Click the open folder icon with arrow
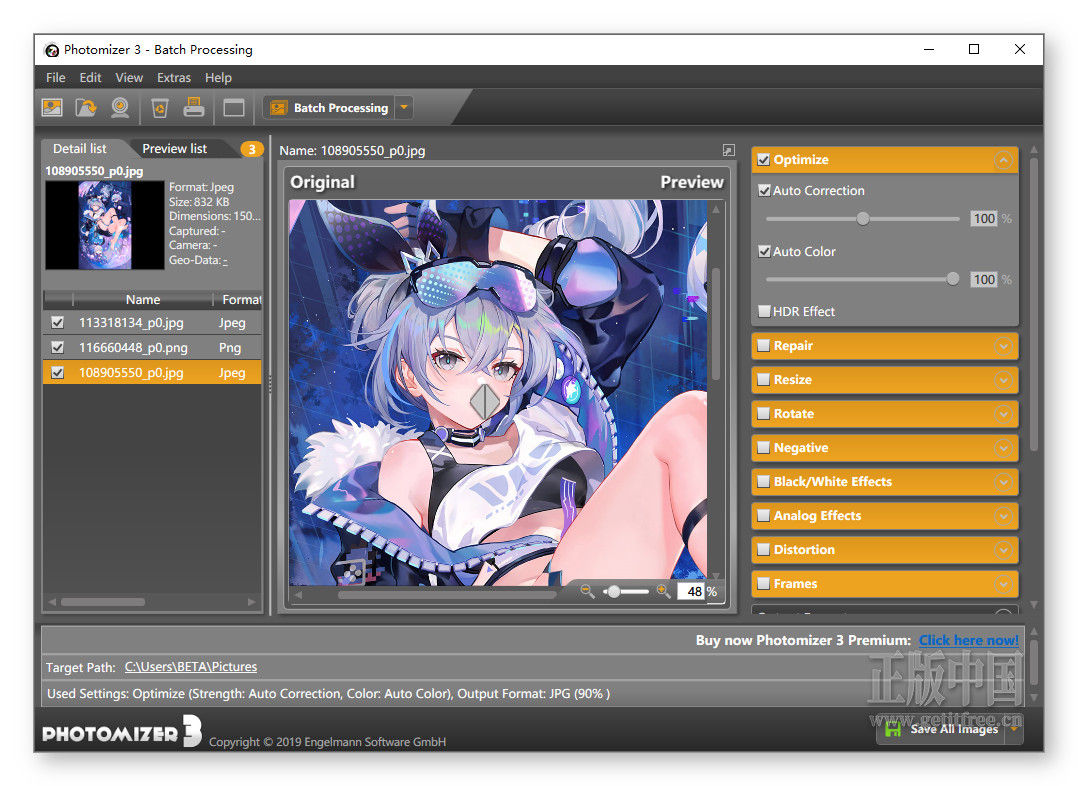 (86, 107)
